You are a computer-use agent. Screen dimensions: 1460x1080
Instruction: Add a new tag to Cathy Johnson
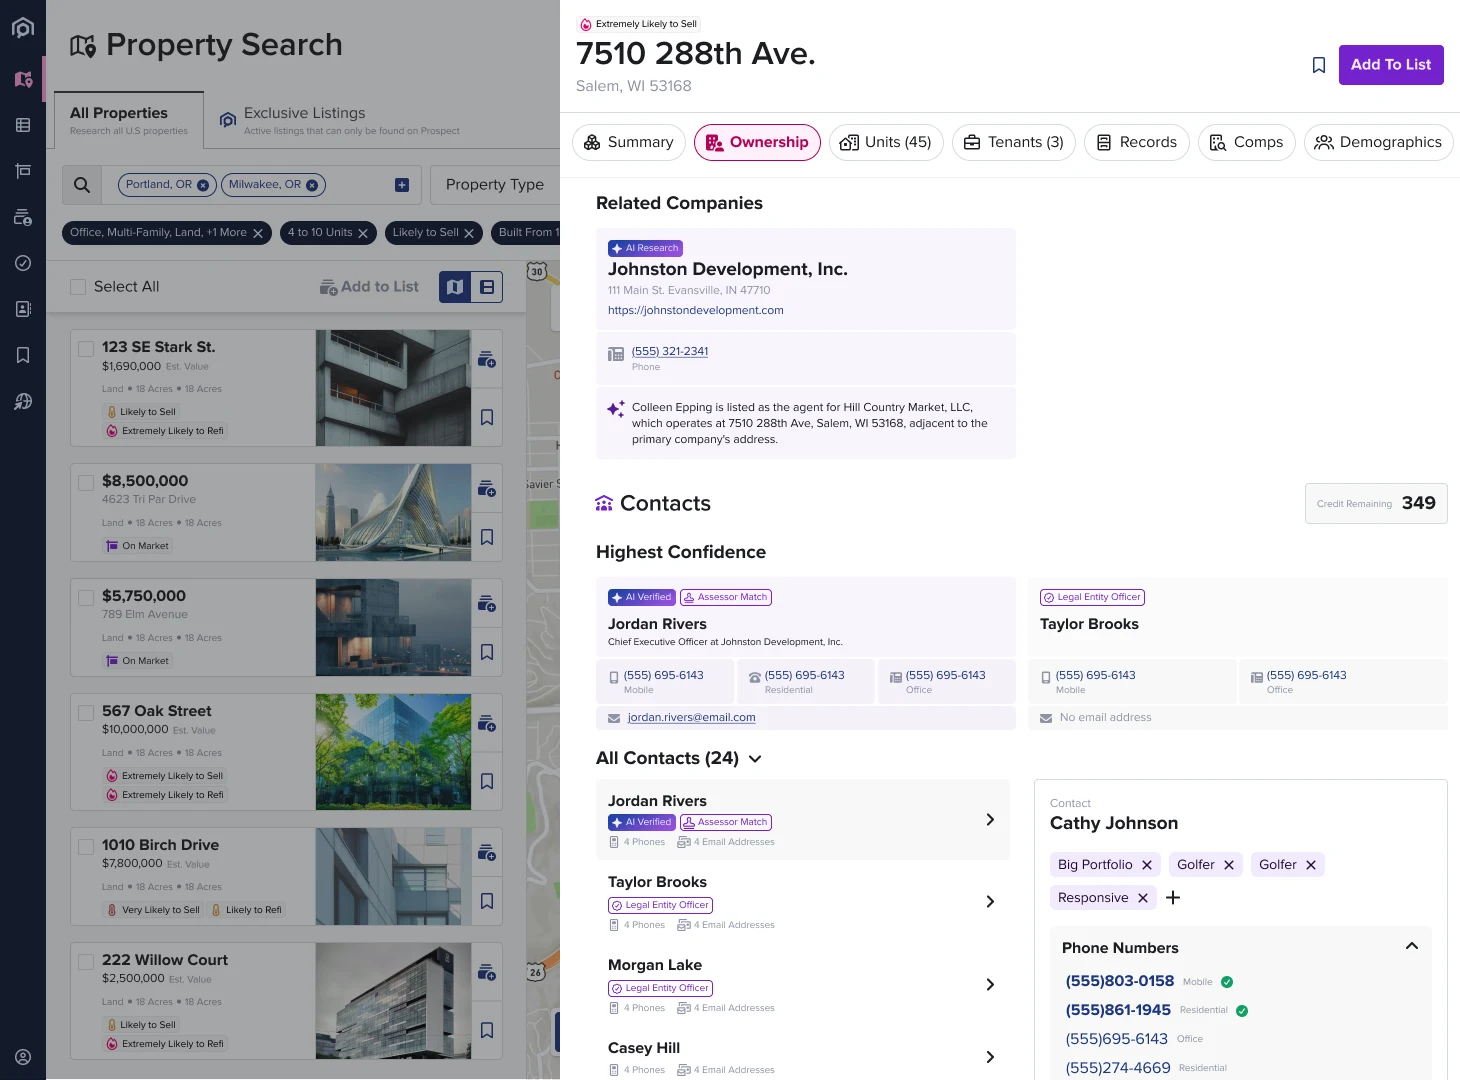pos(1173,898)
